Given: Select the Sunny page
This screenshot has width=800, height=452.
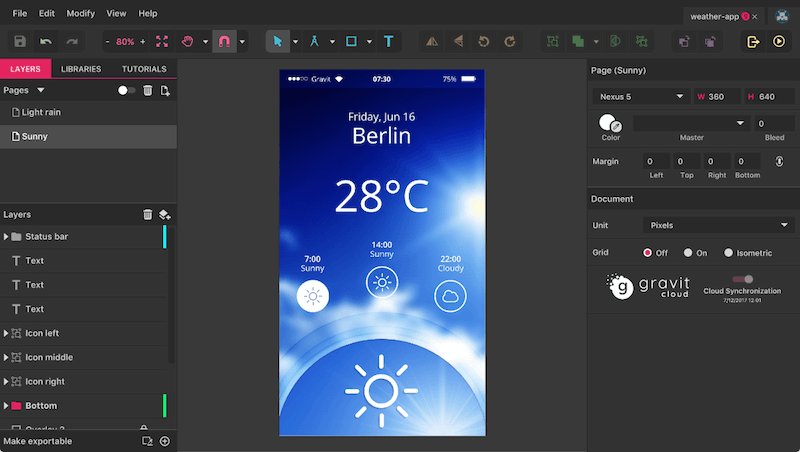Looking at the screenshot, I should [x=88, y=137].
